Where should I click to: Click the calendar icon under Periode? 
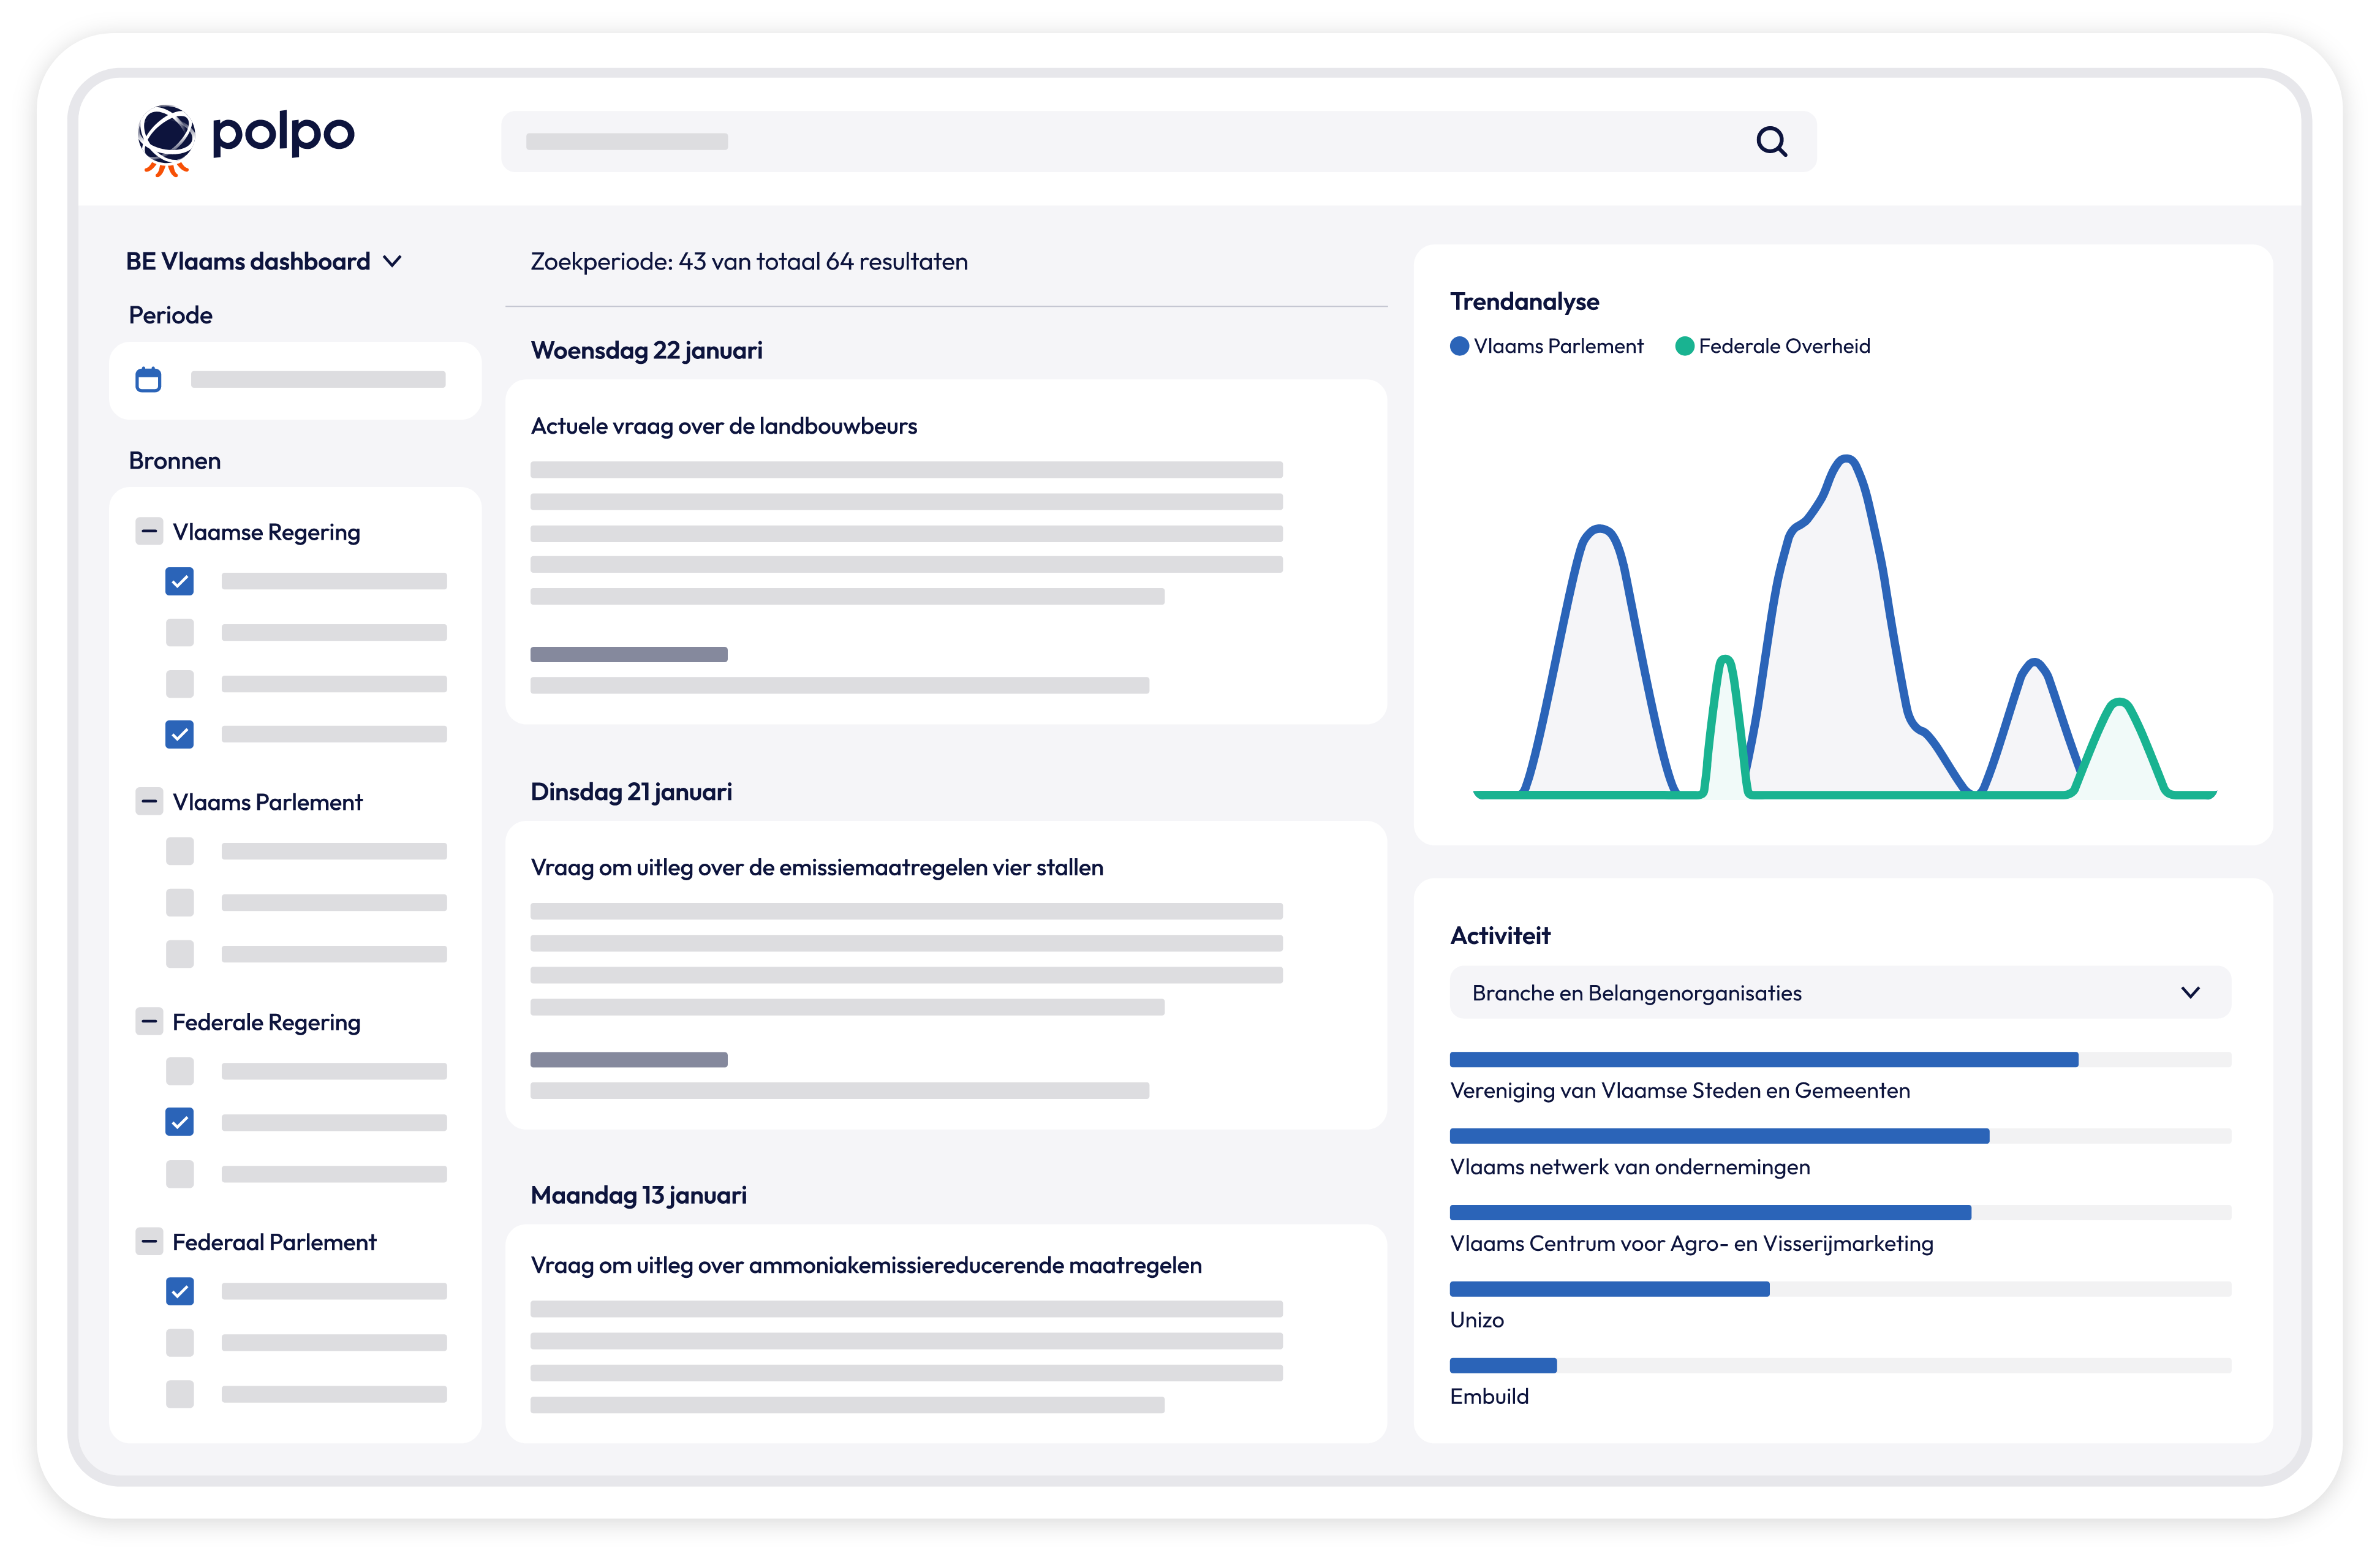148,380
